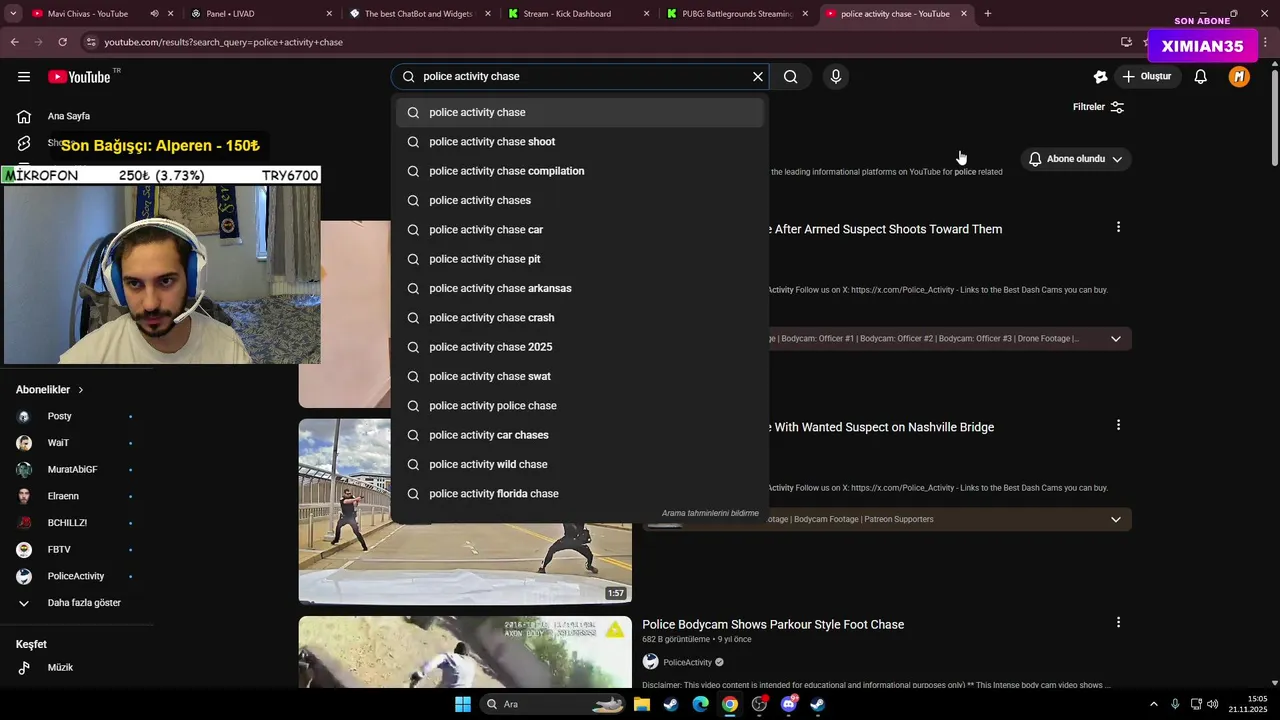The width and height of the screenshot is (1280, 720).
Task: Start voice search with microphone icon
Action: click(836, 76)
